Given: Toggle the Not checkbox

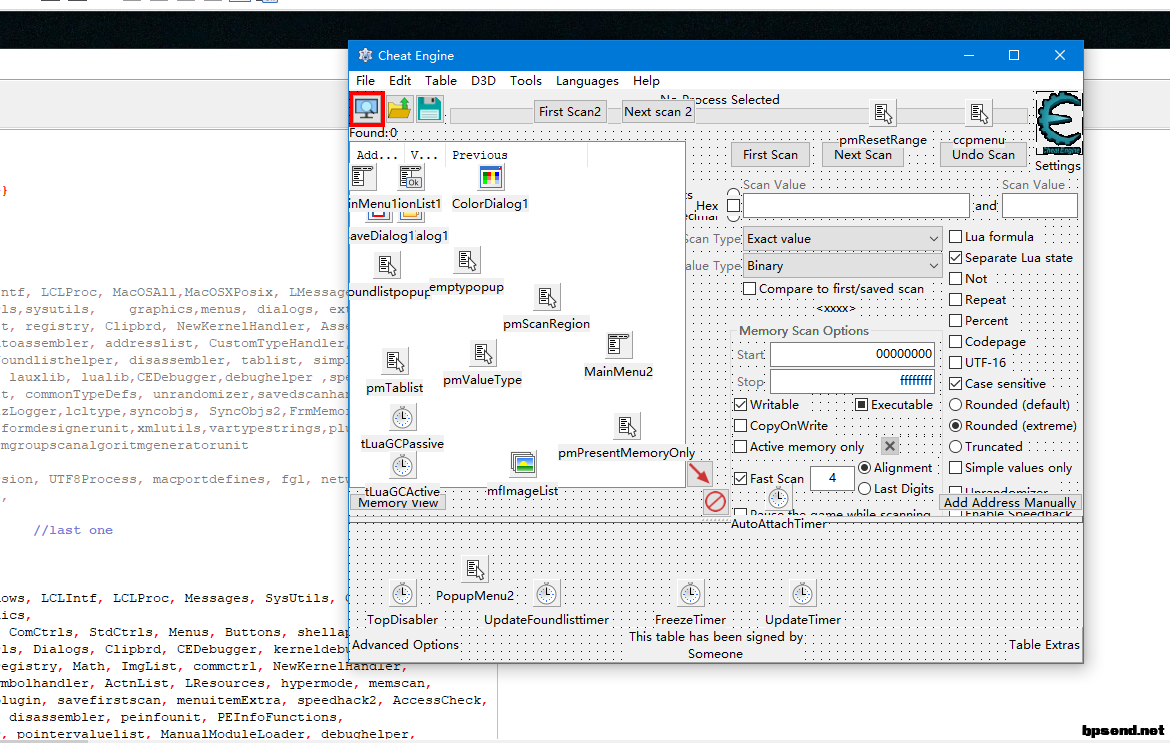Looking at the screenshot, I should click(x=955, y=278).
